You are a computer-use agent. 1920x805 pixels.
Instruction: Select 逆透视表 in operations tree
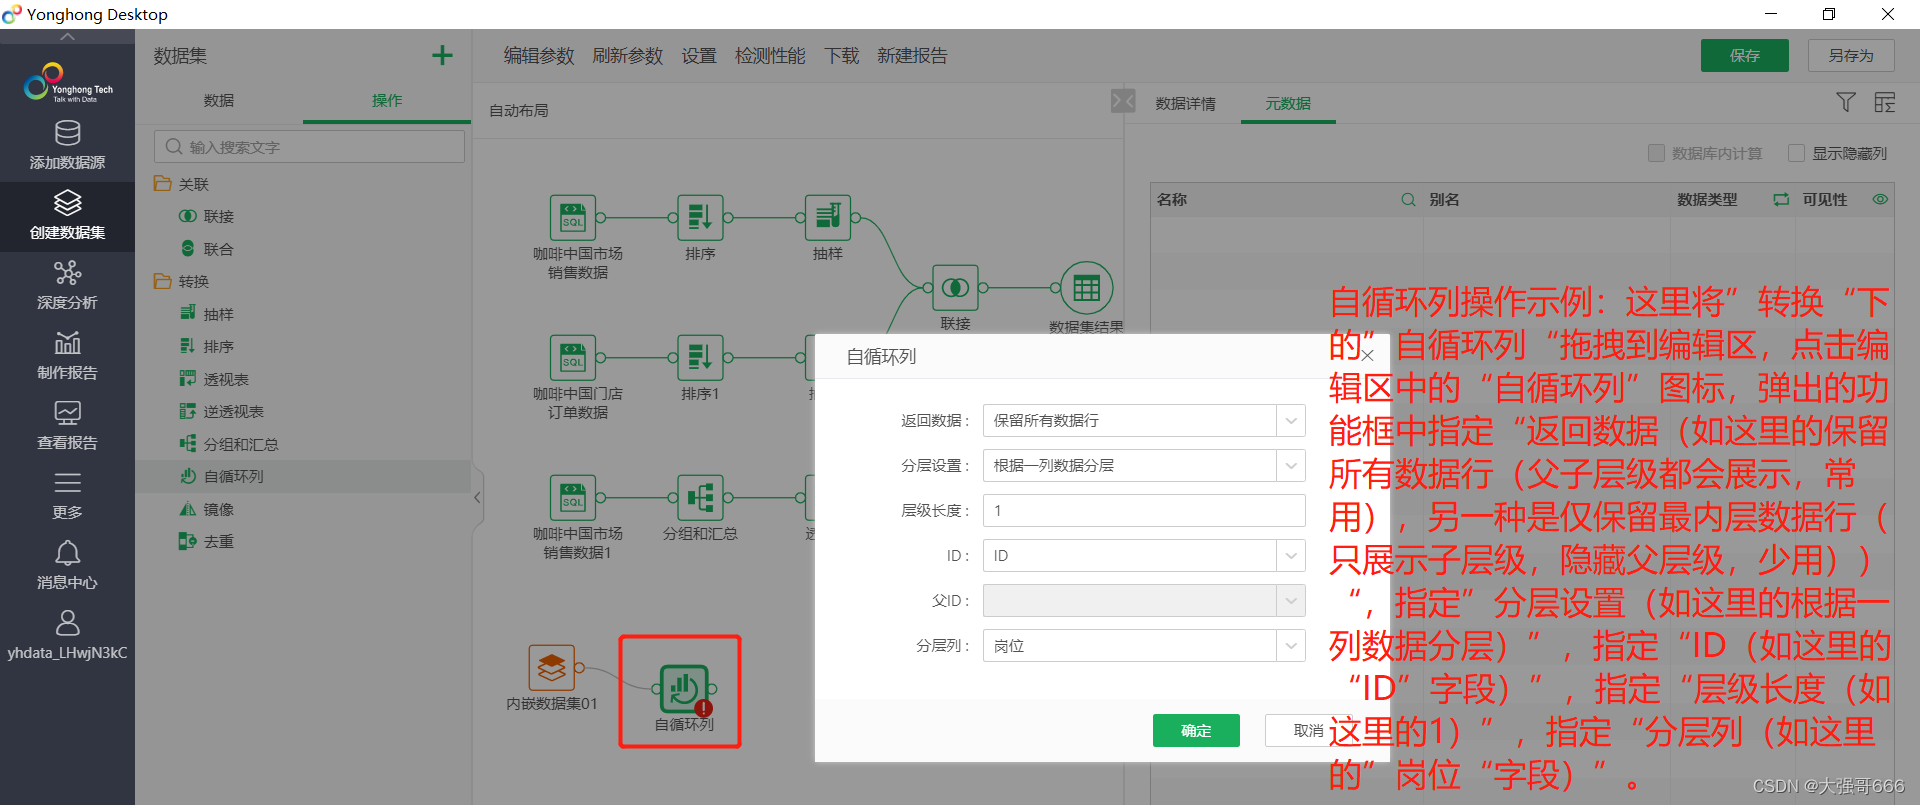(234, 411)
